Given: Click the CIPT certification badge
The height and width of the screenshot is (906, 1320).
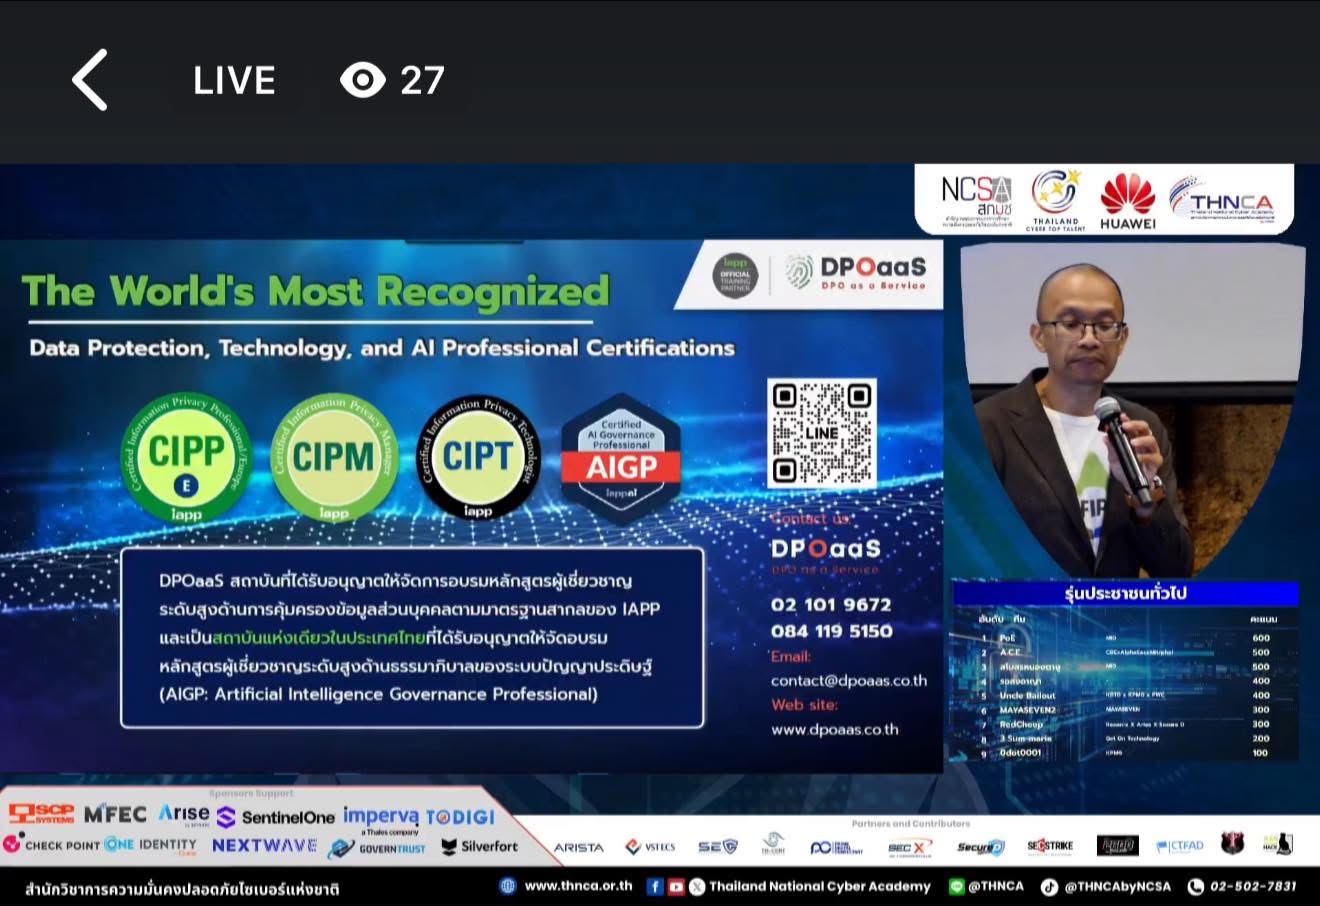Looking at the screenshot, I should click(x=478, y=457).
